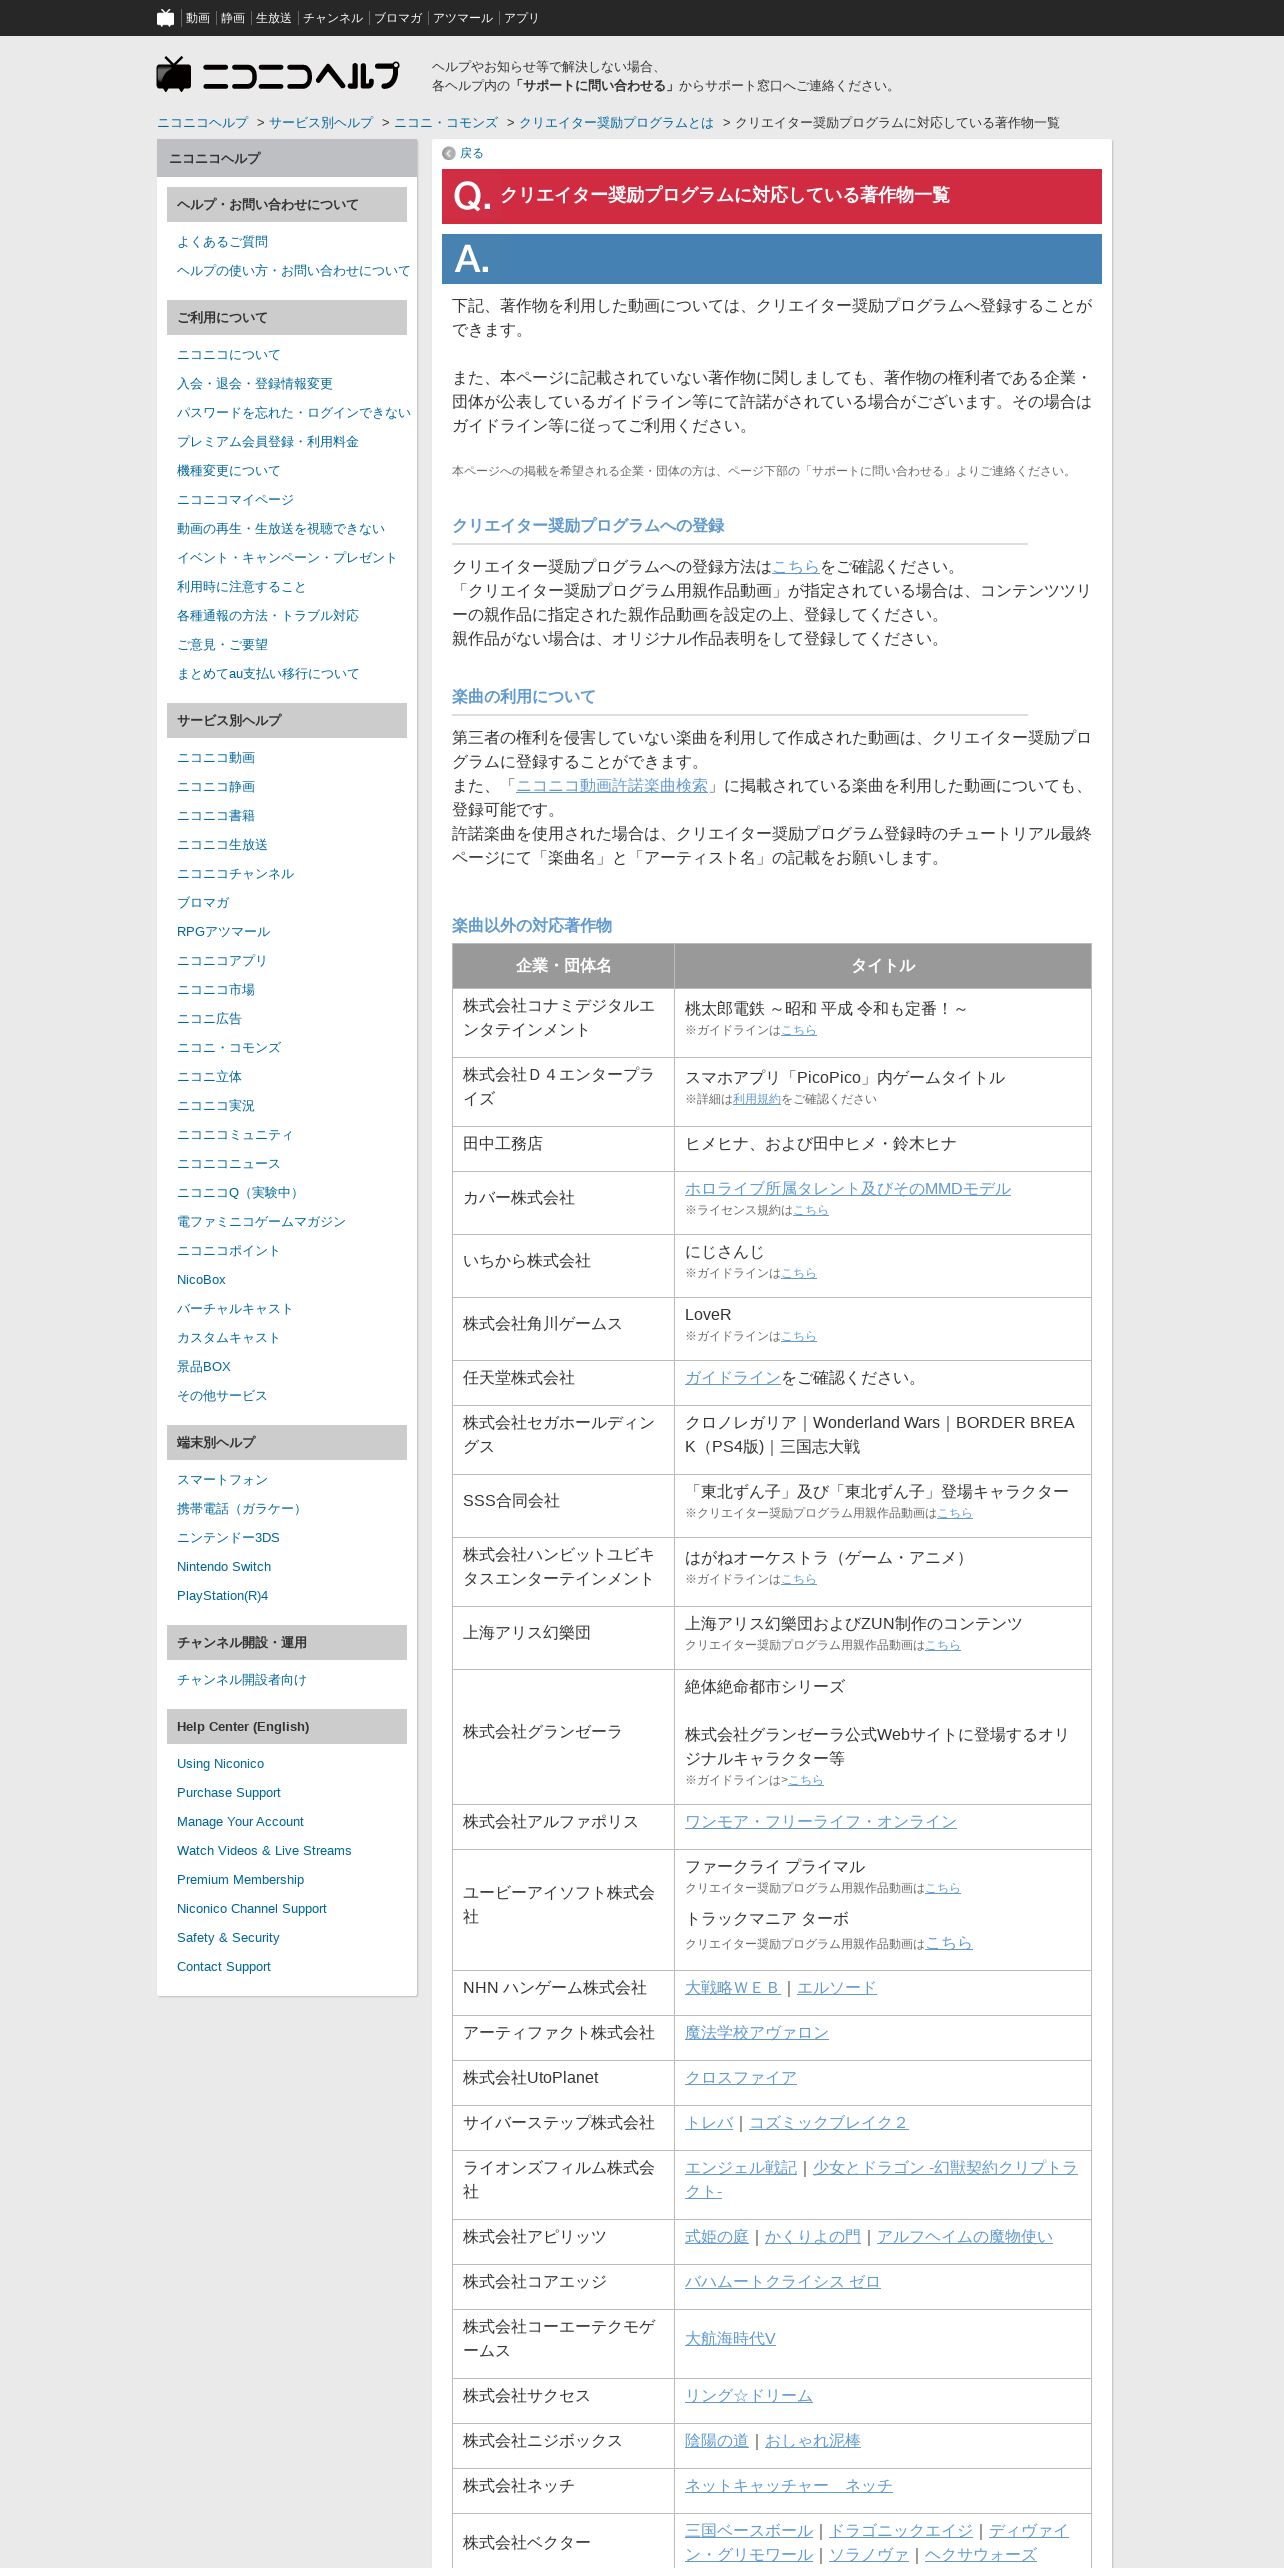Open Nintendo Switch device help link

click(x=224, y=1567)
